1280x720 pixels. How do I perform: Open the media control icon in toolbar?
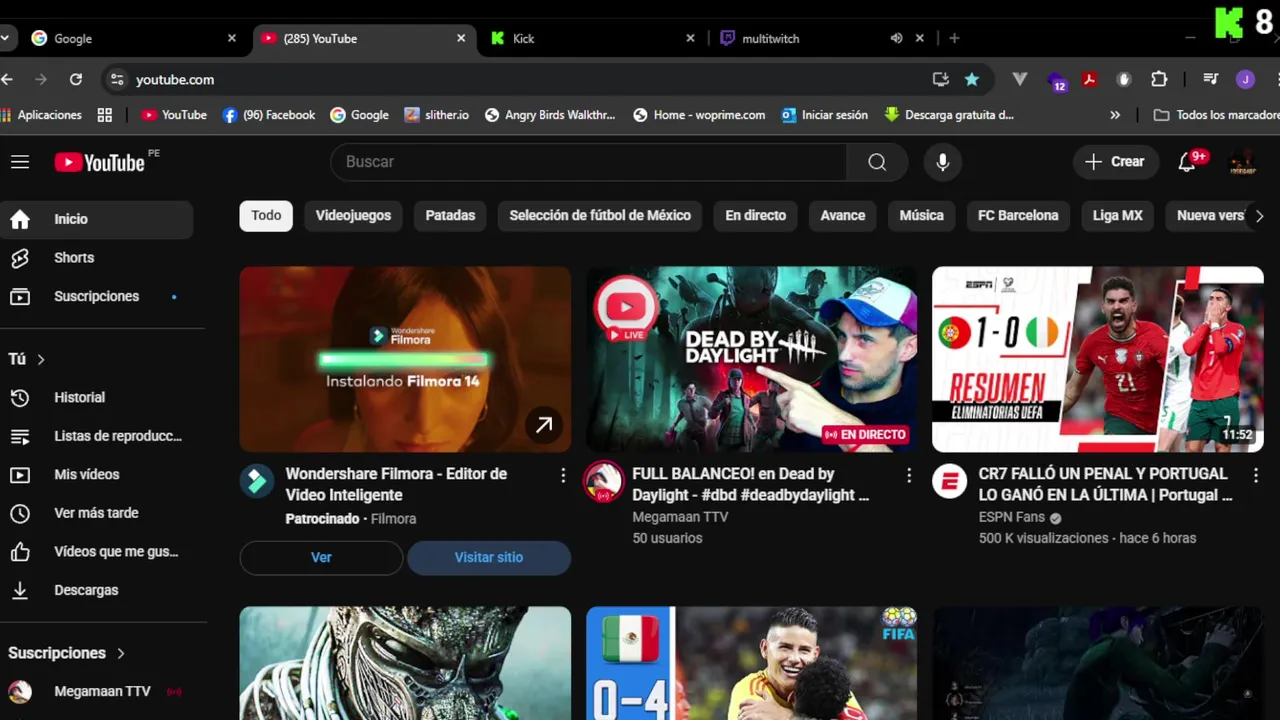click(x=1210, y=79)
